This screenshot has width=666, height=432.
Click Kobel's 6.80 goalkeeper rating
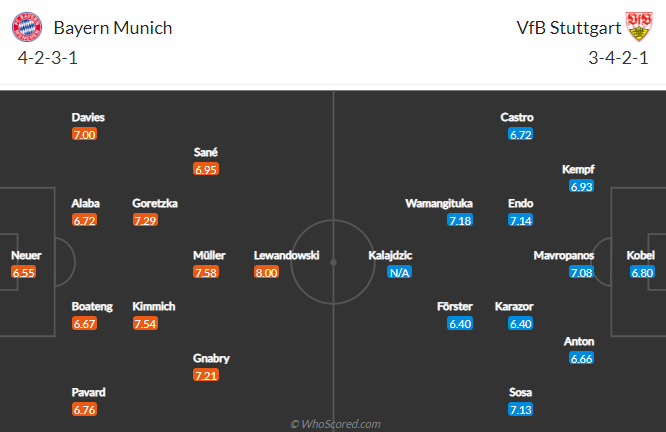641,272
